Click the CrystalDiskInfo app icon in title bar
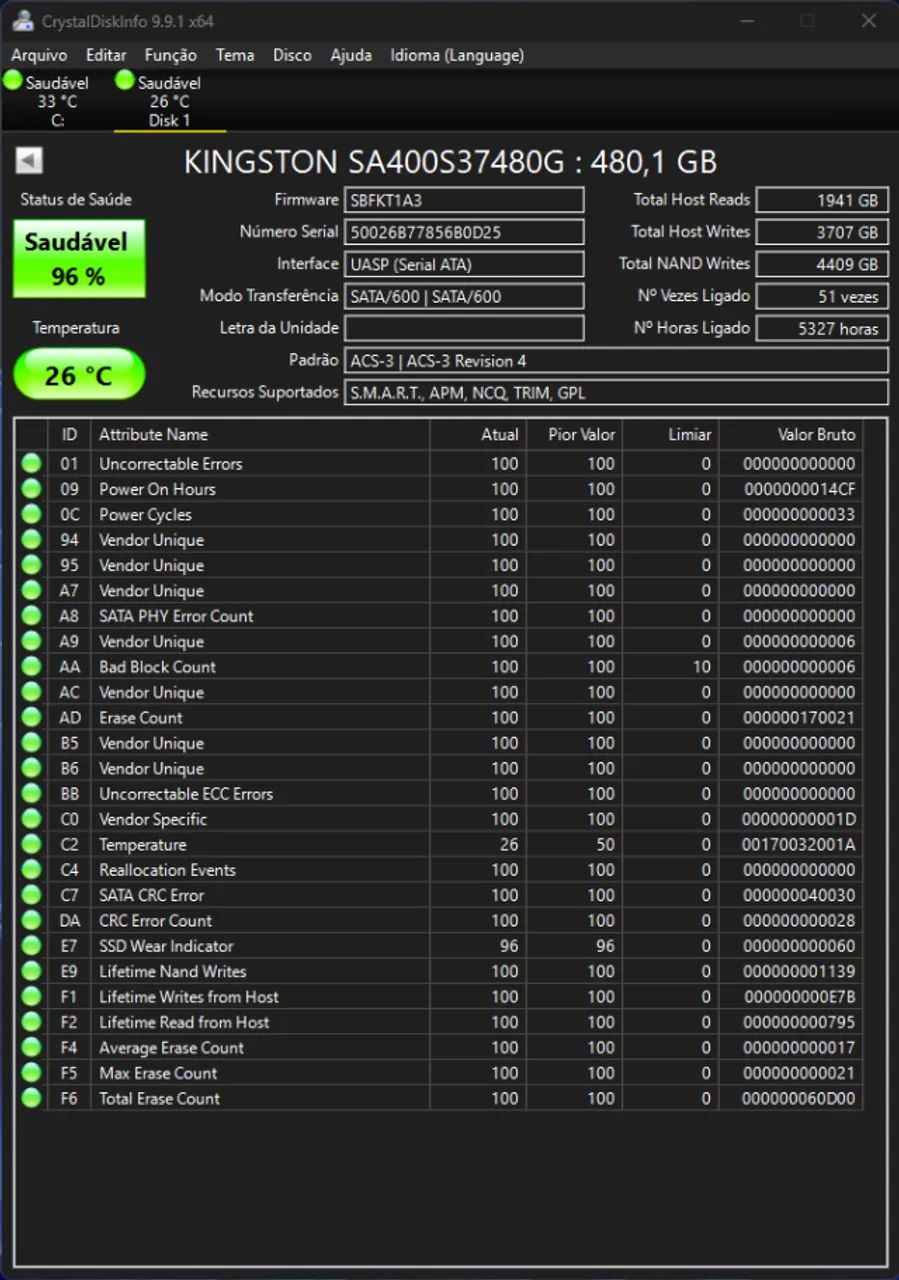 tap(23, 21)
